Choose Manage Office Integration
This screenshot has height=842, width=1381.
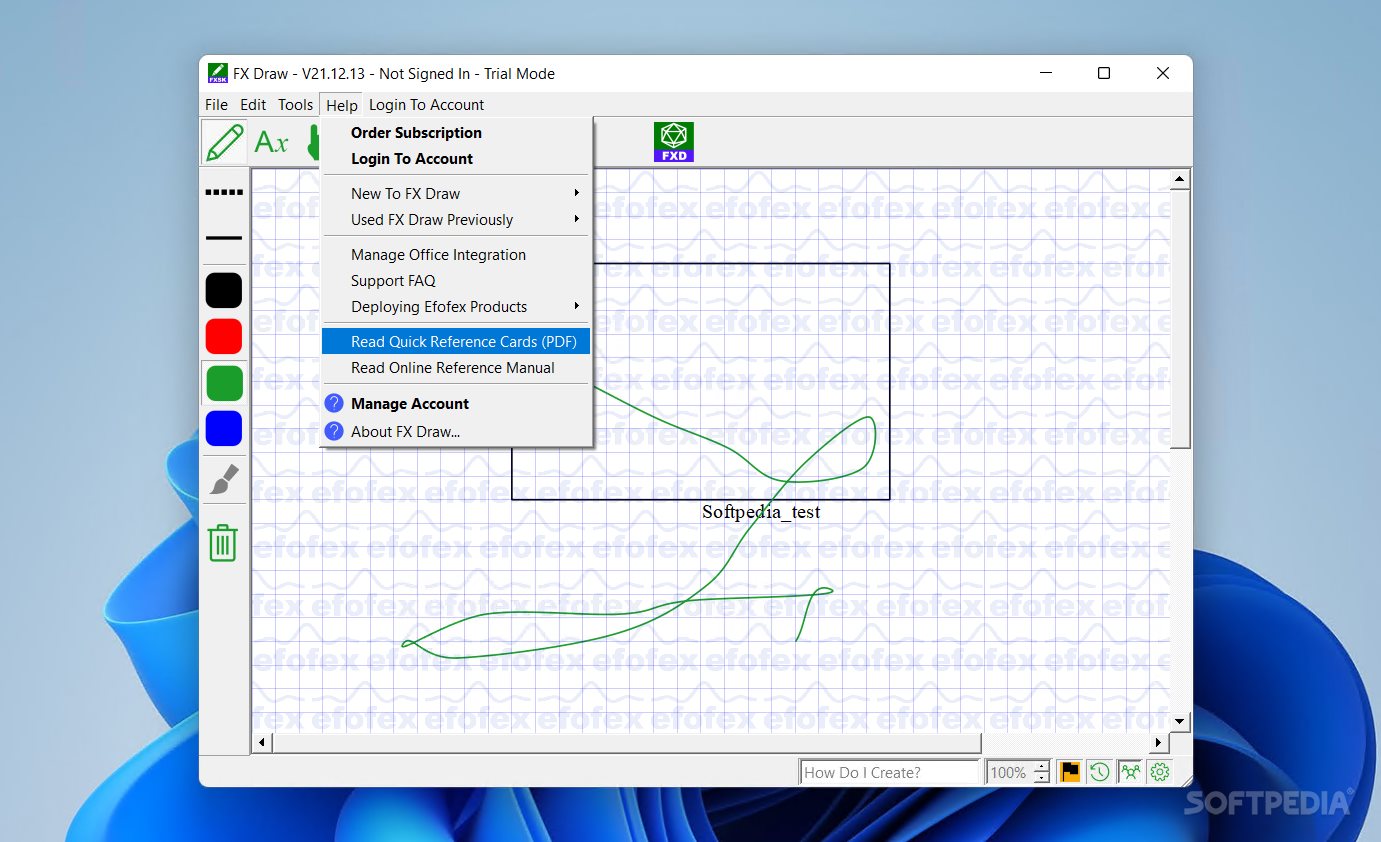pyautogui.click(x=457, y=254)
